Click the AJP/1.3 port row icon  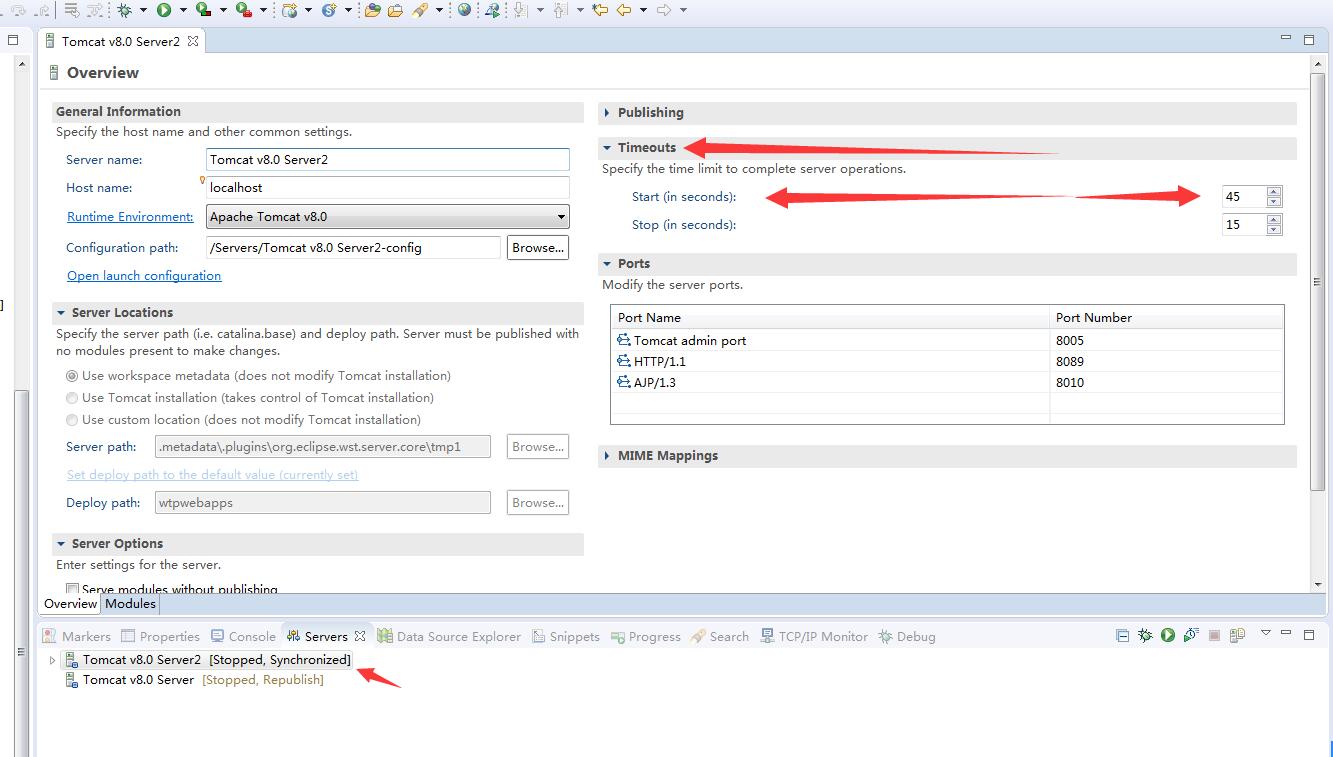click(x=624, y=382)
